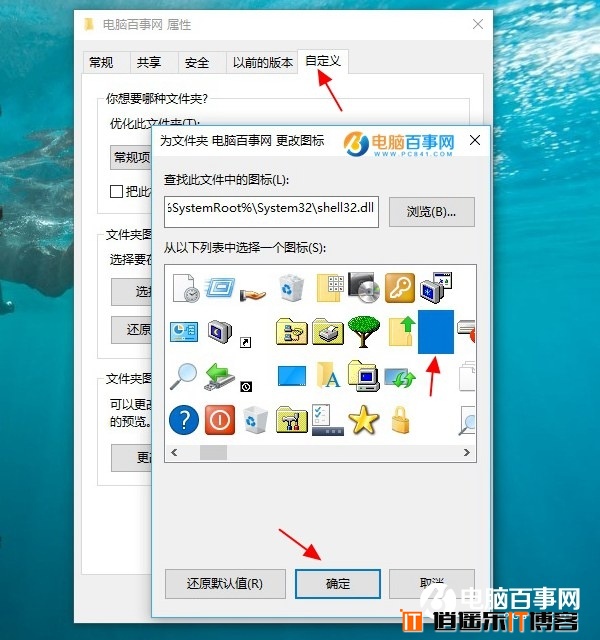Select the empty recycle bin icon in bottom row
This screenshot has width=600, height=640.
click(256, 420)
